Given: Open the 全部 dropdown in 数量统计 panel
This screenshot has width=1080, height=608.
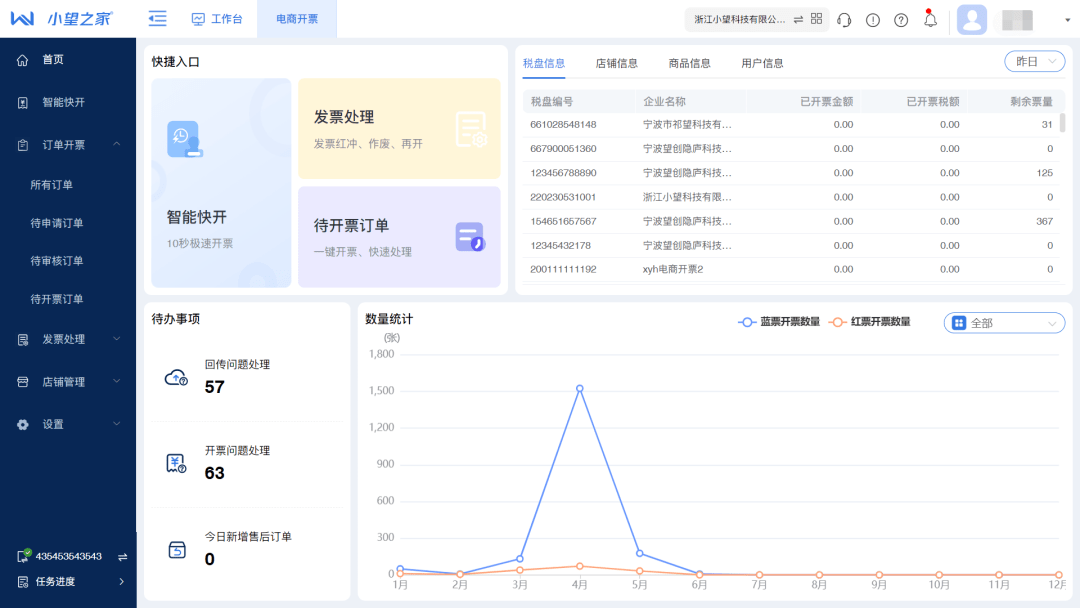Looking at the screenshot, I should click(1003, 322).
